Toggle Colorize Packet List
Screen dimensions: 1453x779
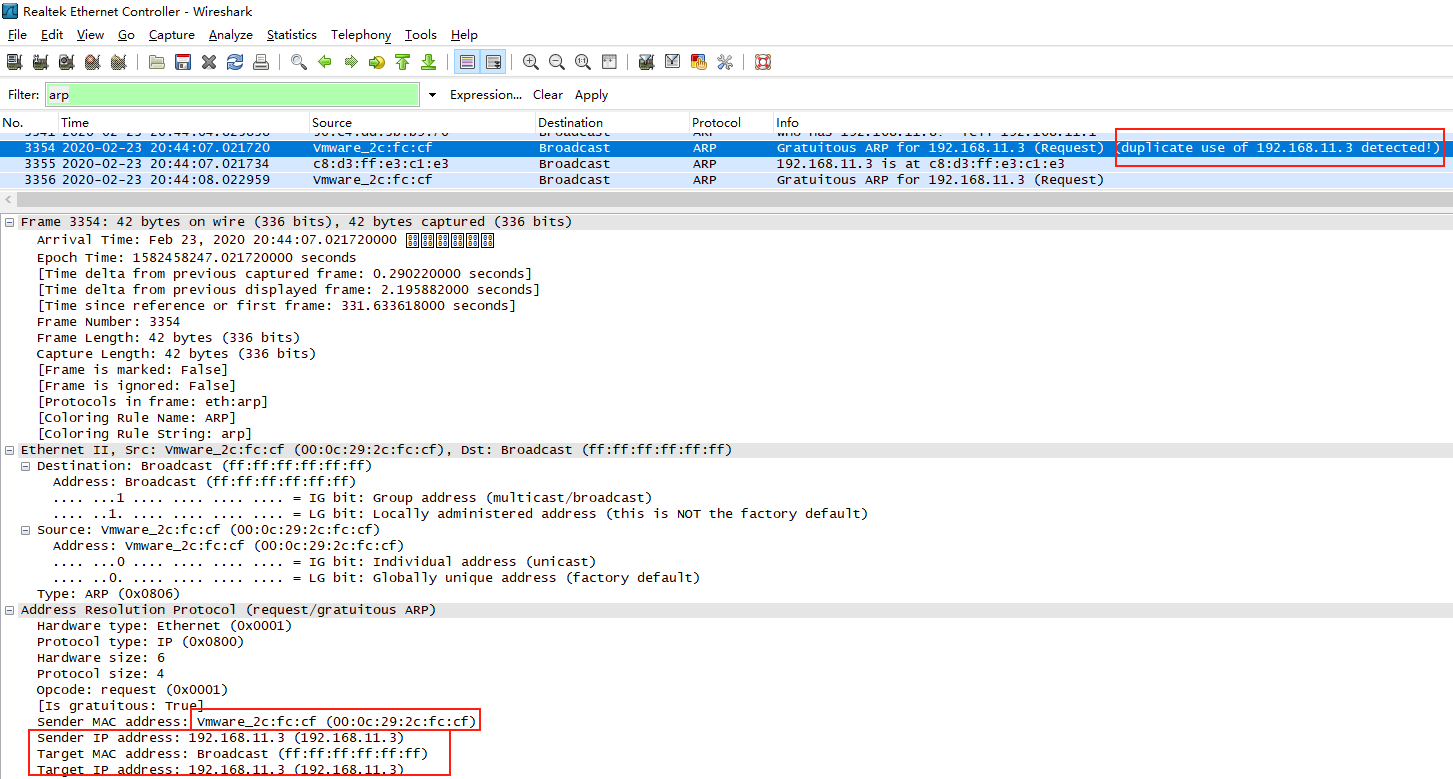point(466,61)
